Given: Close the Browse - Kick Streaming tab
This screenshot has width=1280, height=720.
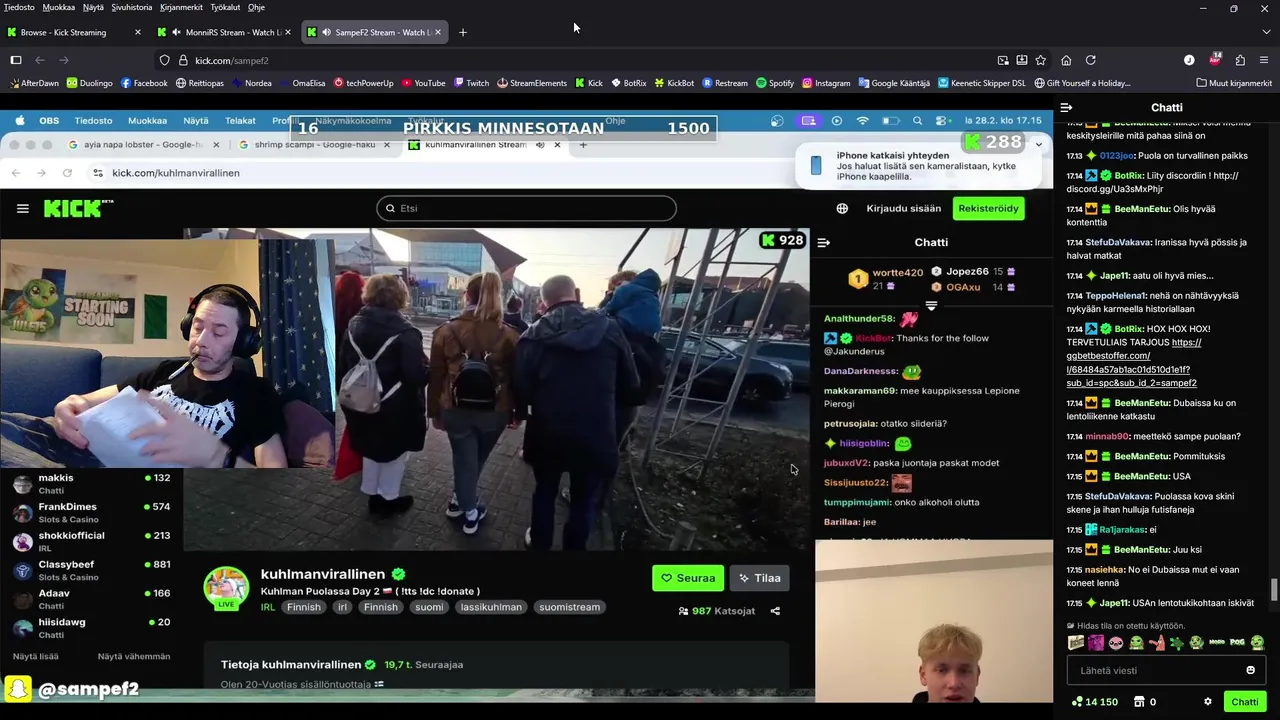Looking at the screenshot, I should [138, 32].
